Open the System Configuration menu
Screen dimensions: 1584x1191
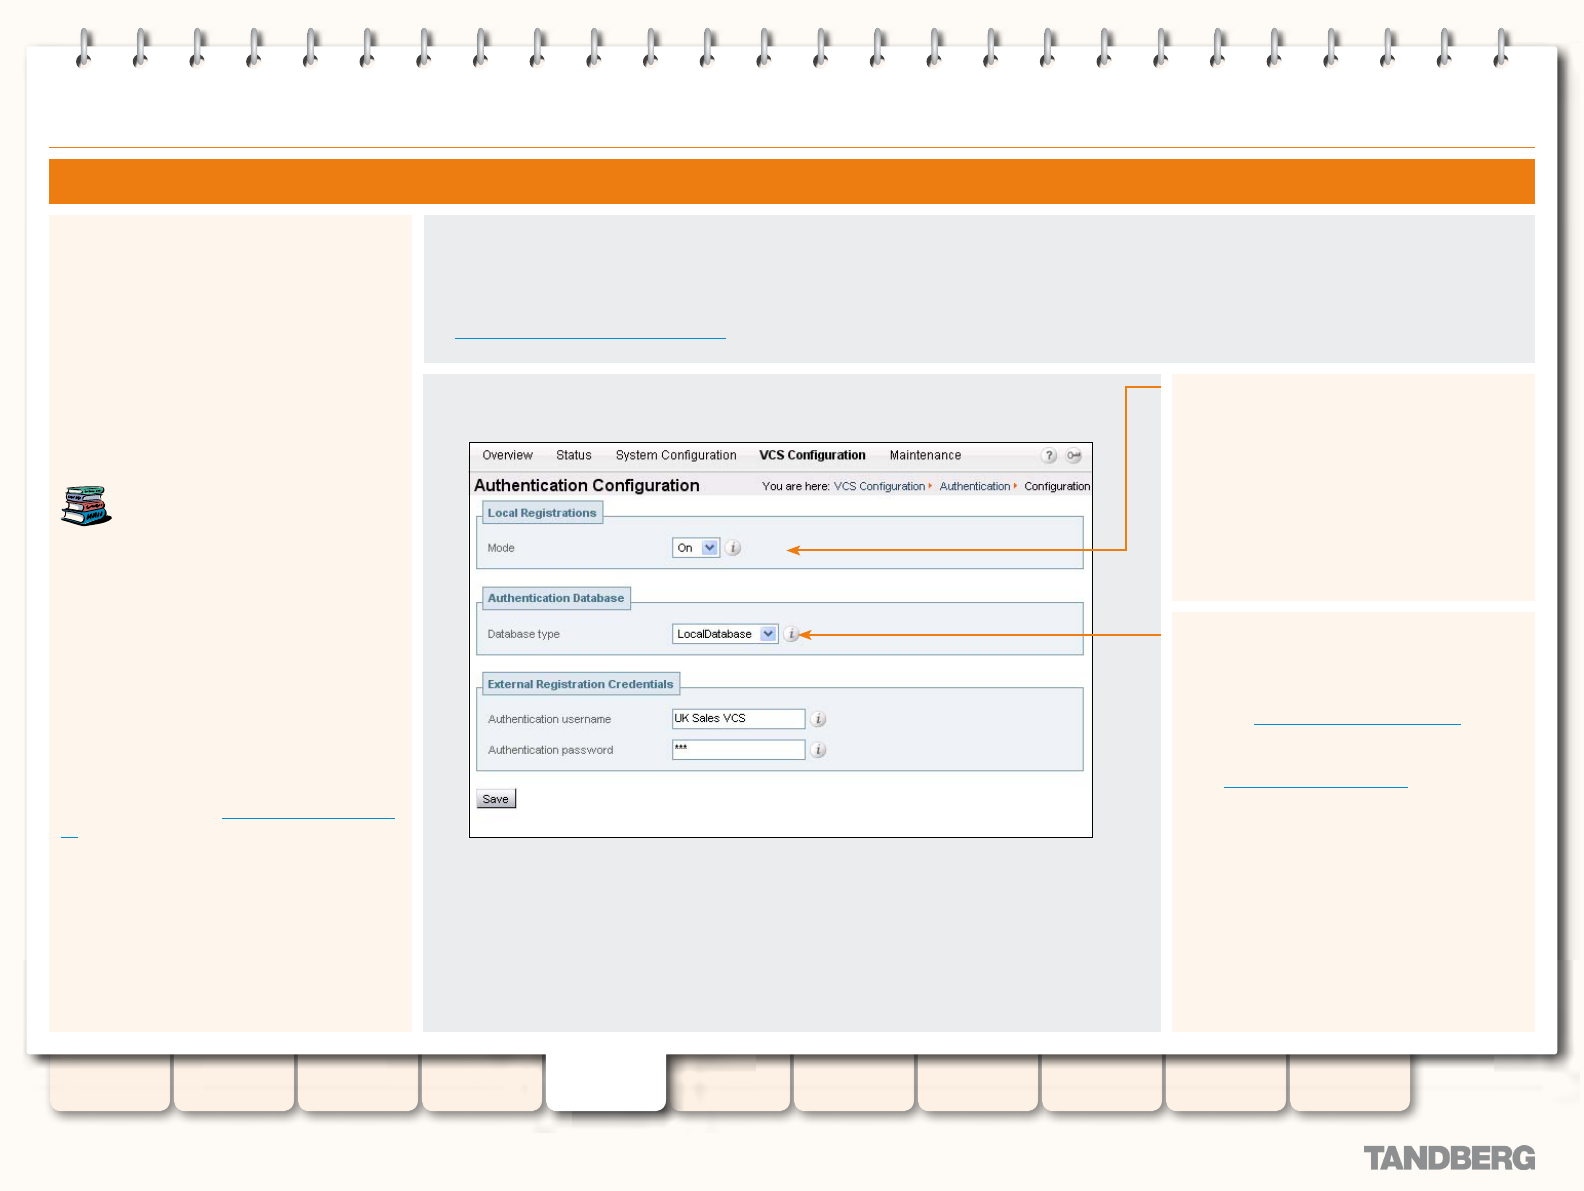pyautogui.click(x=676, y=455)
